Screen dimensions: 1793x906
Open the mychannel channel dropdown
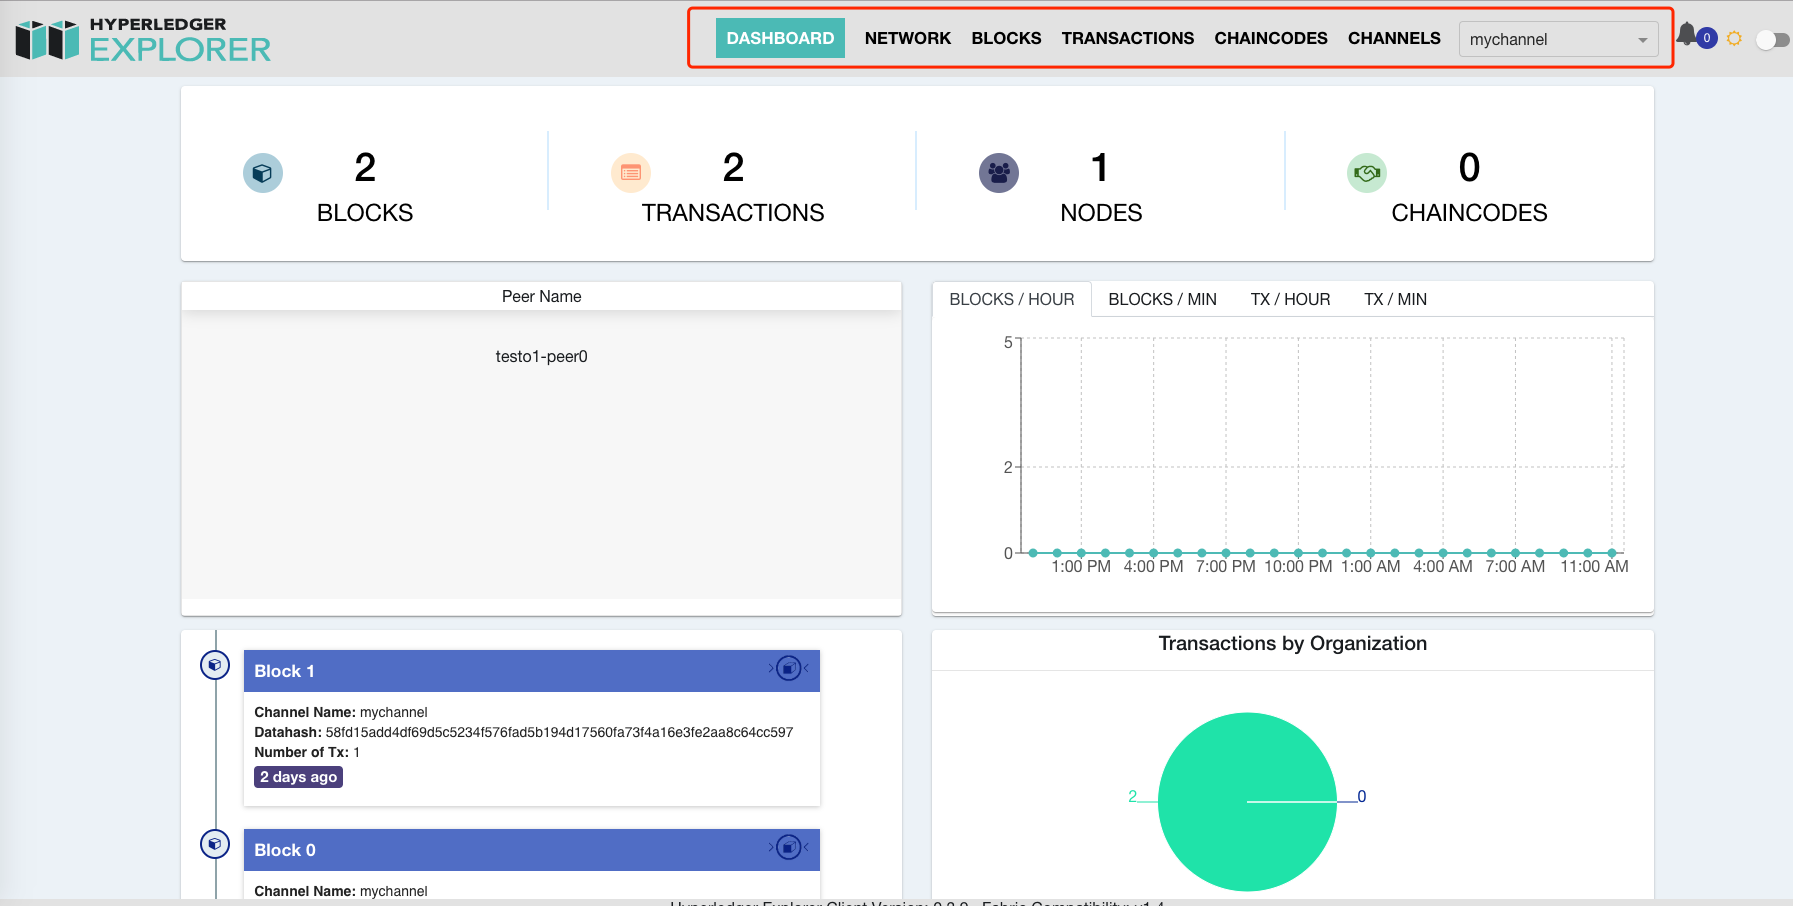pos(1558,39)
